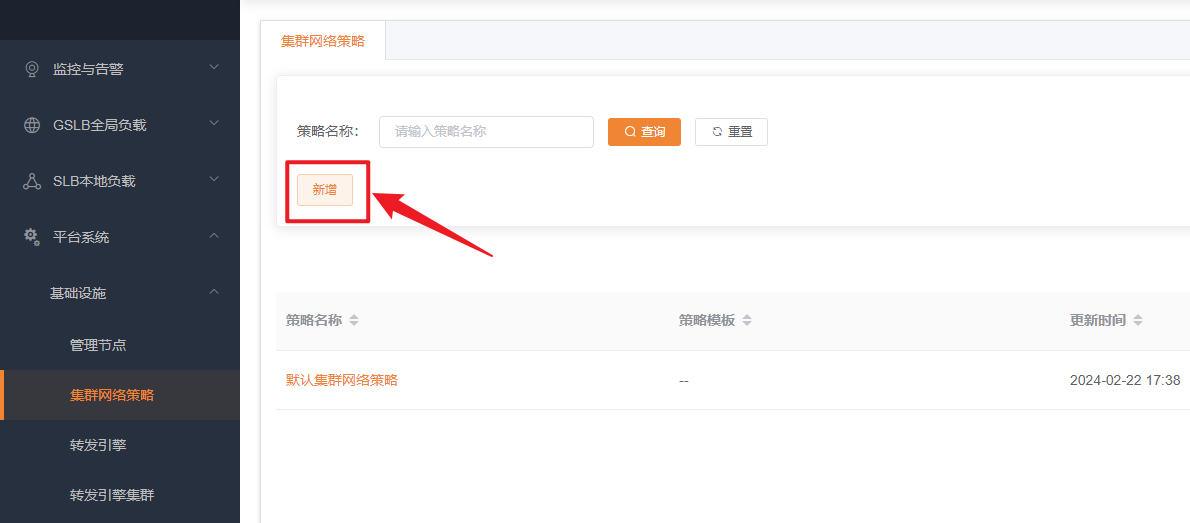
Task: Expand the GSLB全局负载 menu chevron
Action: pos(214,123)
